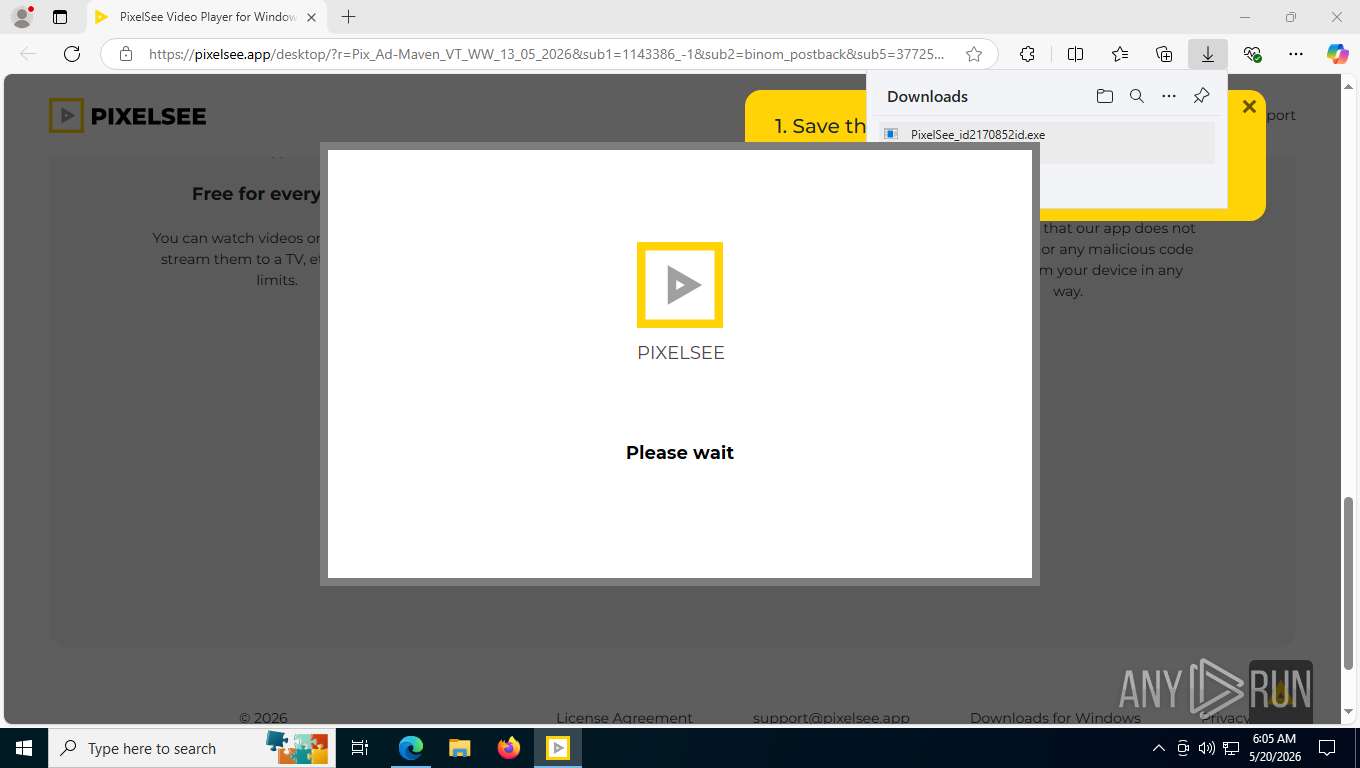Click the Downloads toolbar button
Viewport: 1360px width, 768px height.
tap(1208, 54)
